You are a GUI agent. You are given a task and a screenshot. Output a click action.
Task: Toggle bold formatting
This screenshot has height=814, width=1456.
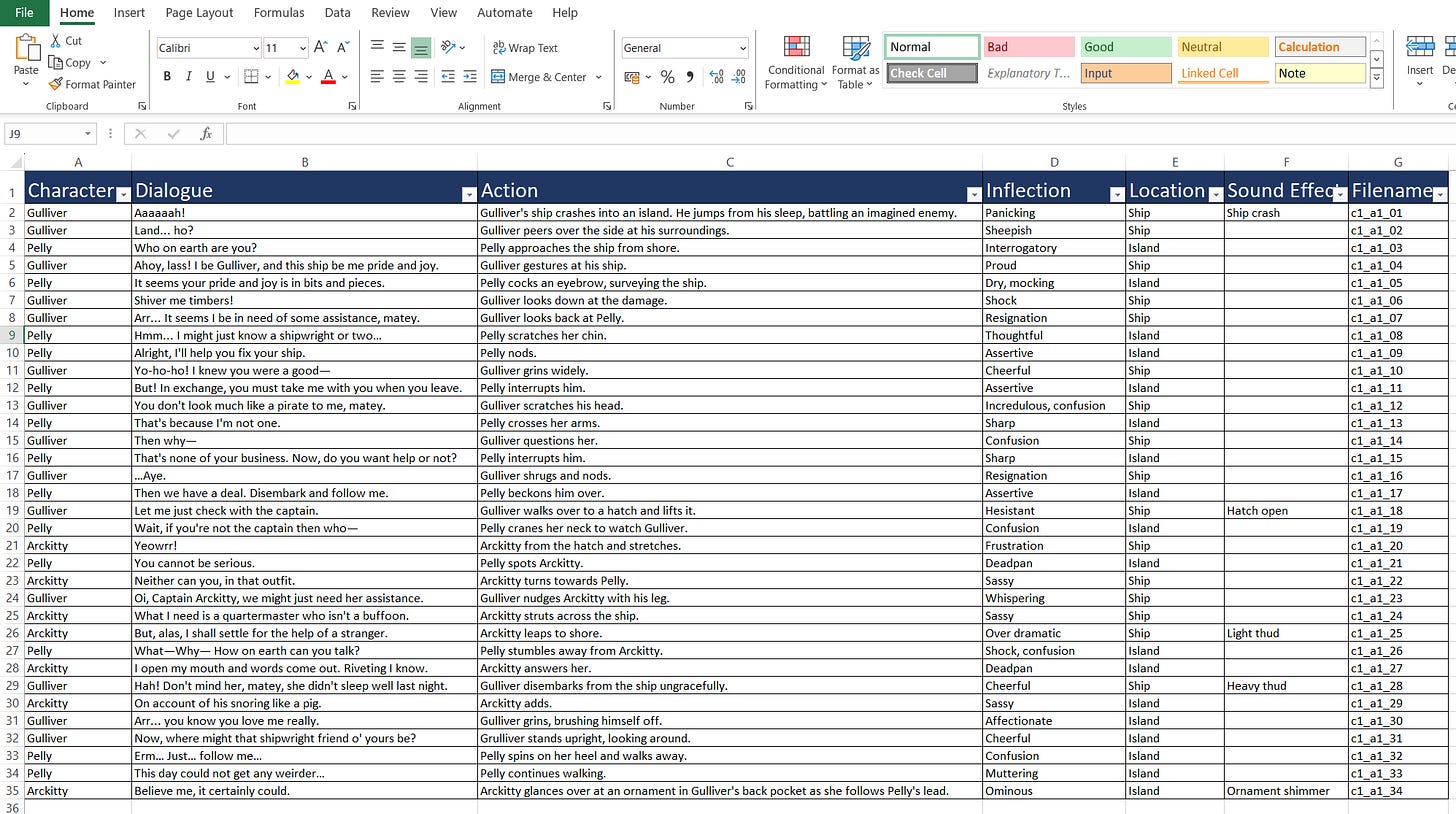[167, 77]
